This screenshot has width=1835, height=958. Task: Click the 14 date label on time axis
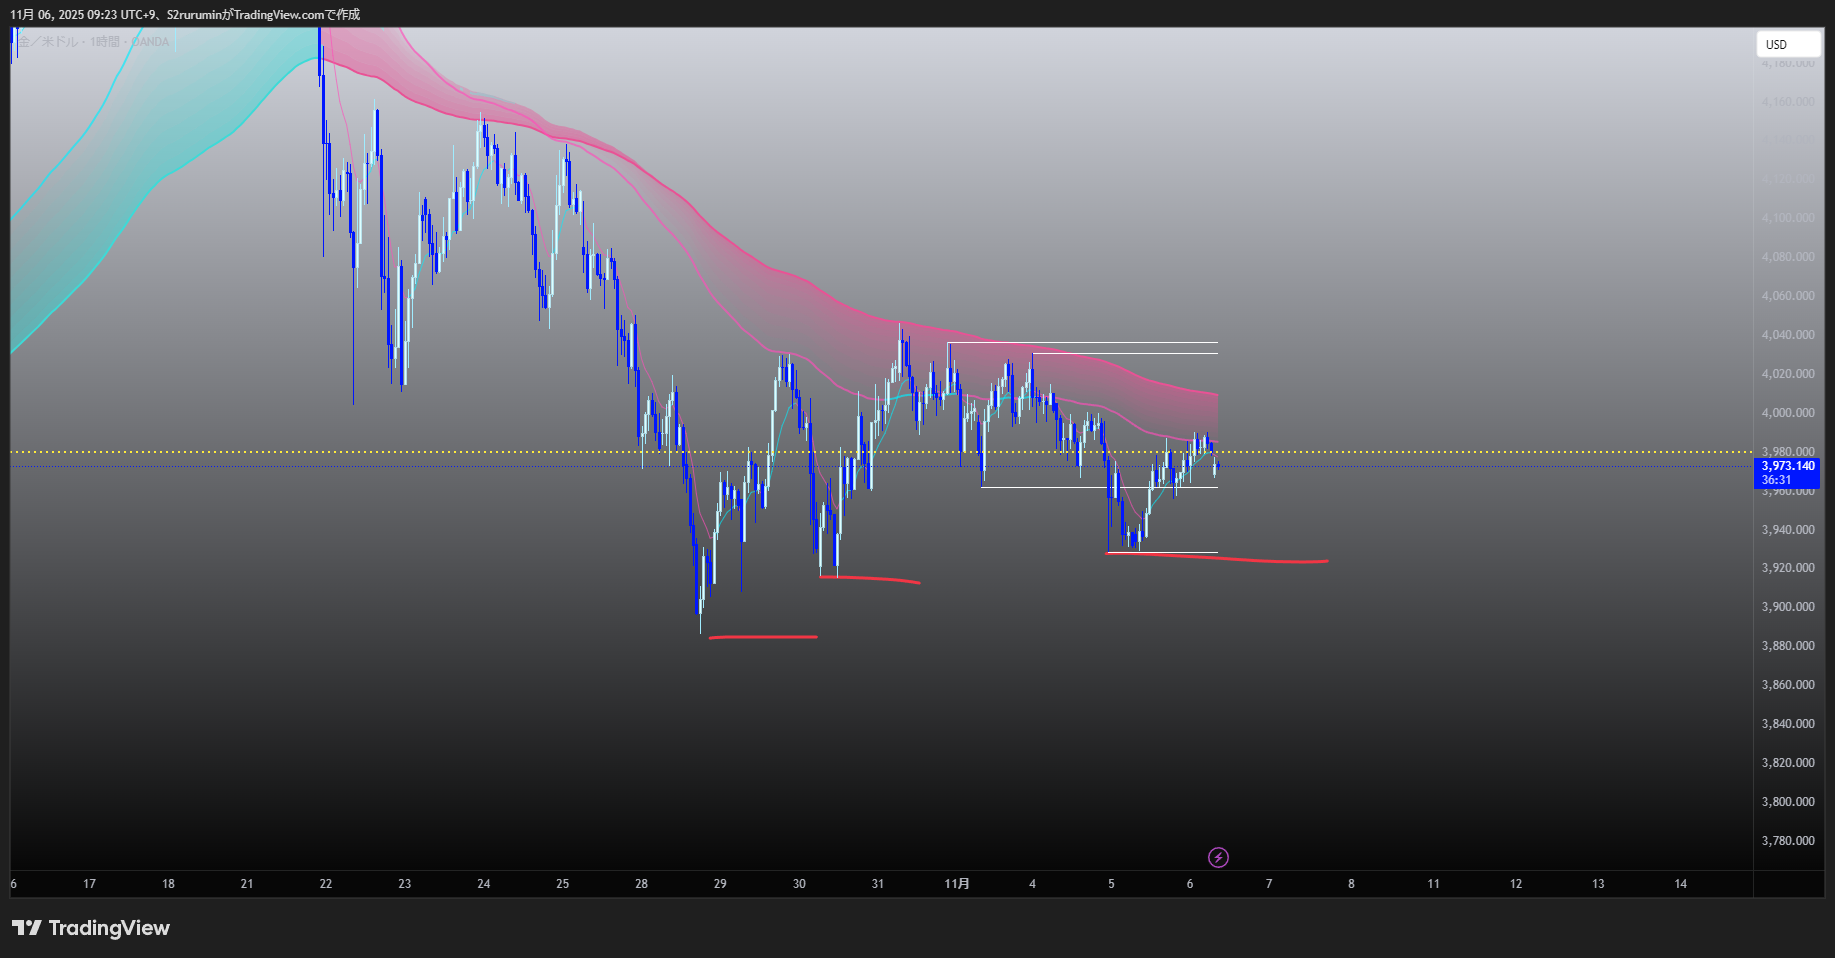coord(1680,884)
